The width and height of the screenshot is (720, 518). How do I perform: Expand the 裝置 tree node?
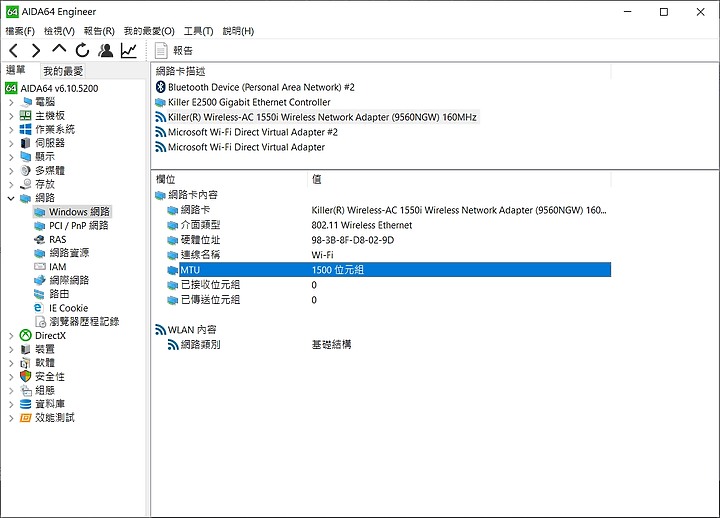pyautogui.click(x=11, y=349)
